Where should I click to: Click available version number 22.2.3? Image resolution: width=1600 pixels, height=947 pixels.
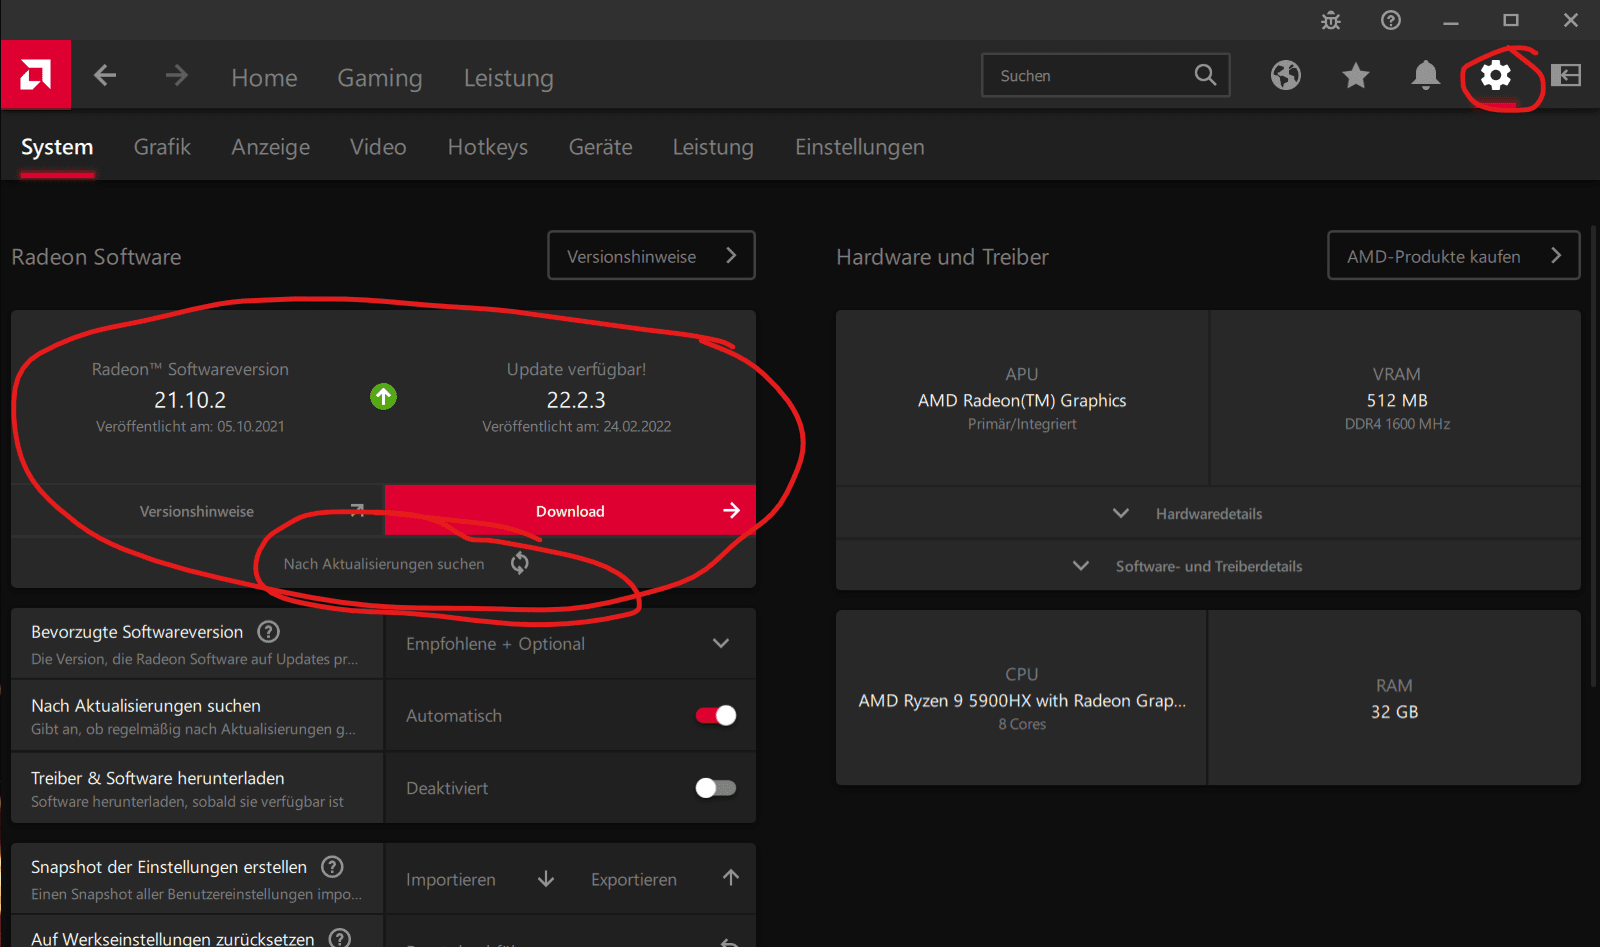pyautogui.click(x=576, y=400)
